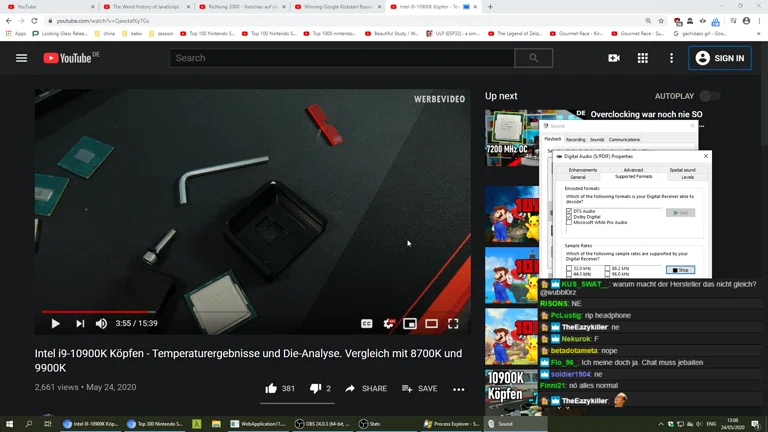Screen dimensions: 768x432
Task: Show hidden system tray icons chevron
Action: tap(661, 424)
